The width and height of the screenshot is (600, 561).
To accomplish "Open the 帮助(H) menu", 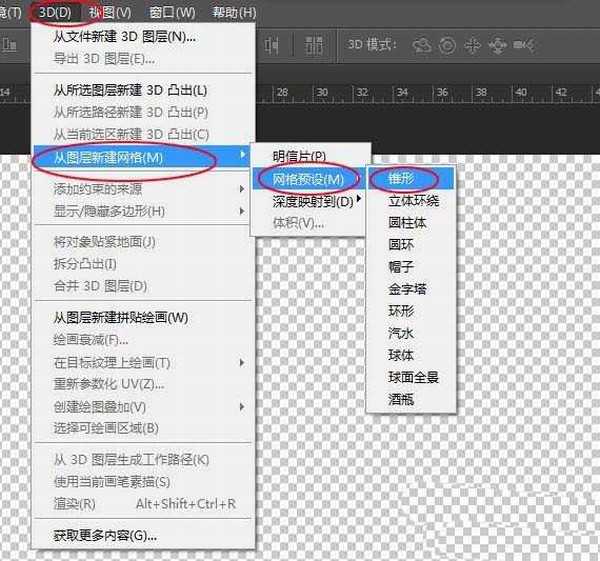I will (x=233, y=12).
